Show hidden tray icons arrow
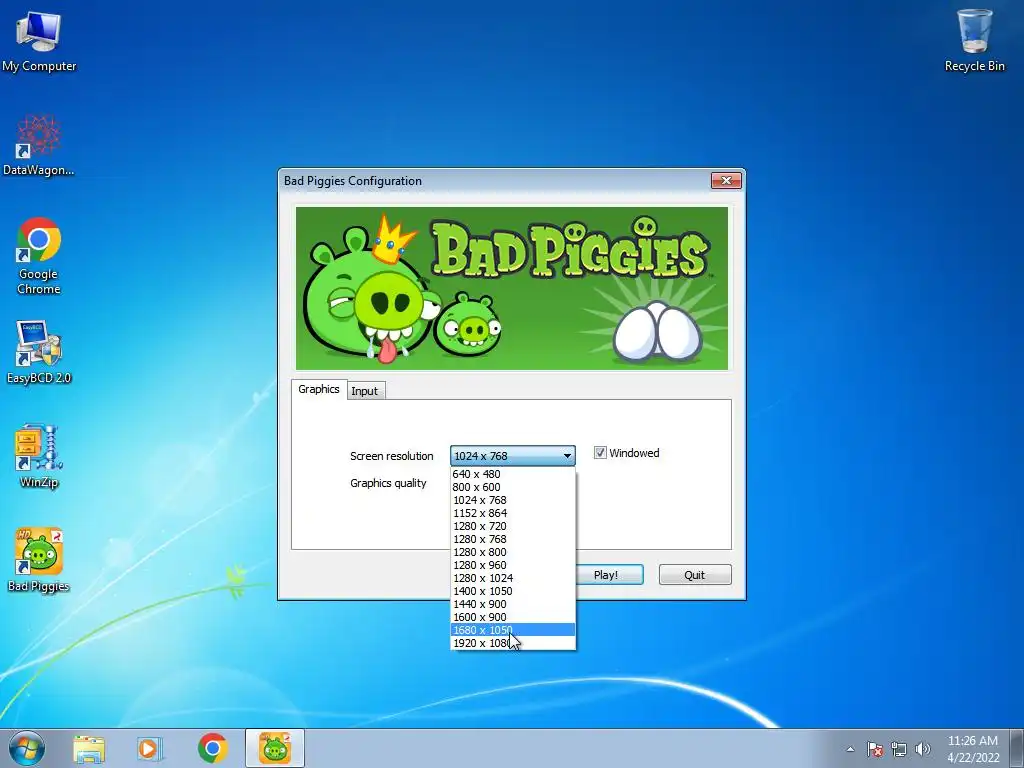Viewport: 1024px width, 768px height. coord(850,749)
